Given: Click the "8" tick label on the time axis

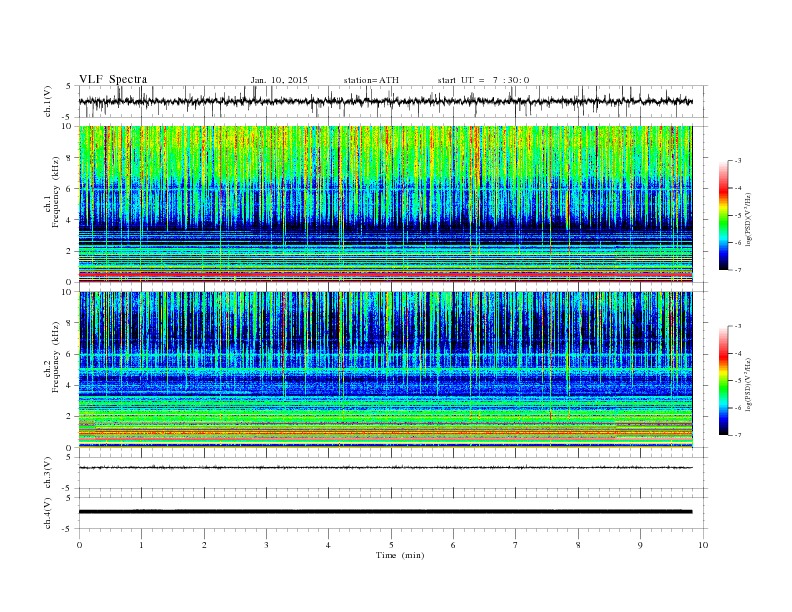Looking at the screenshot, I should click(578, 545).
